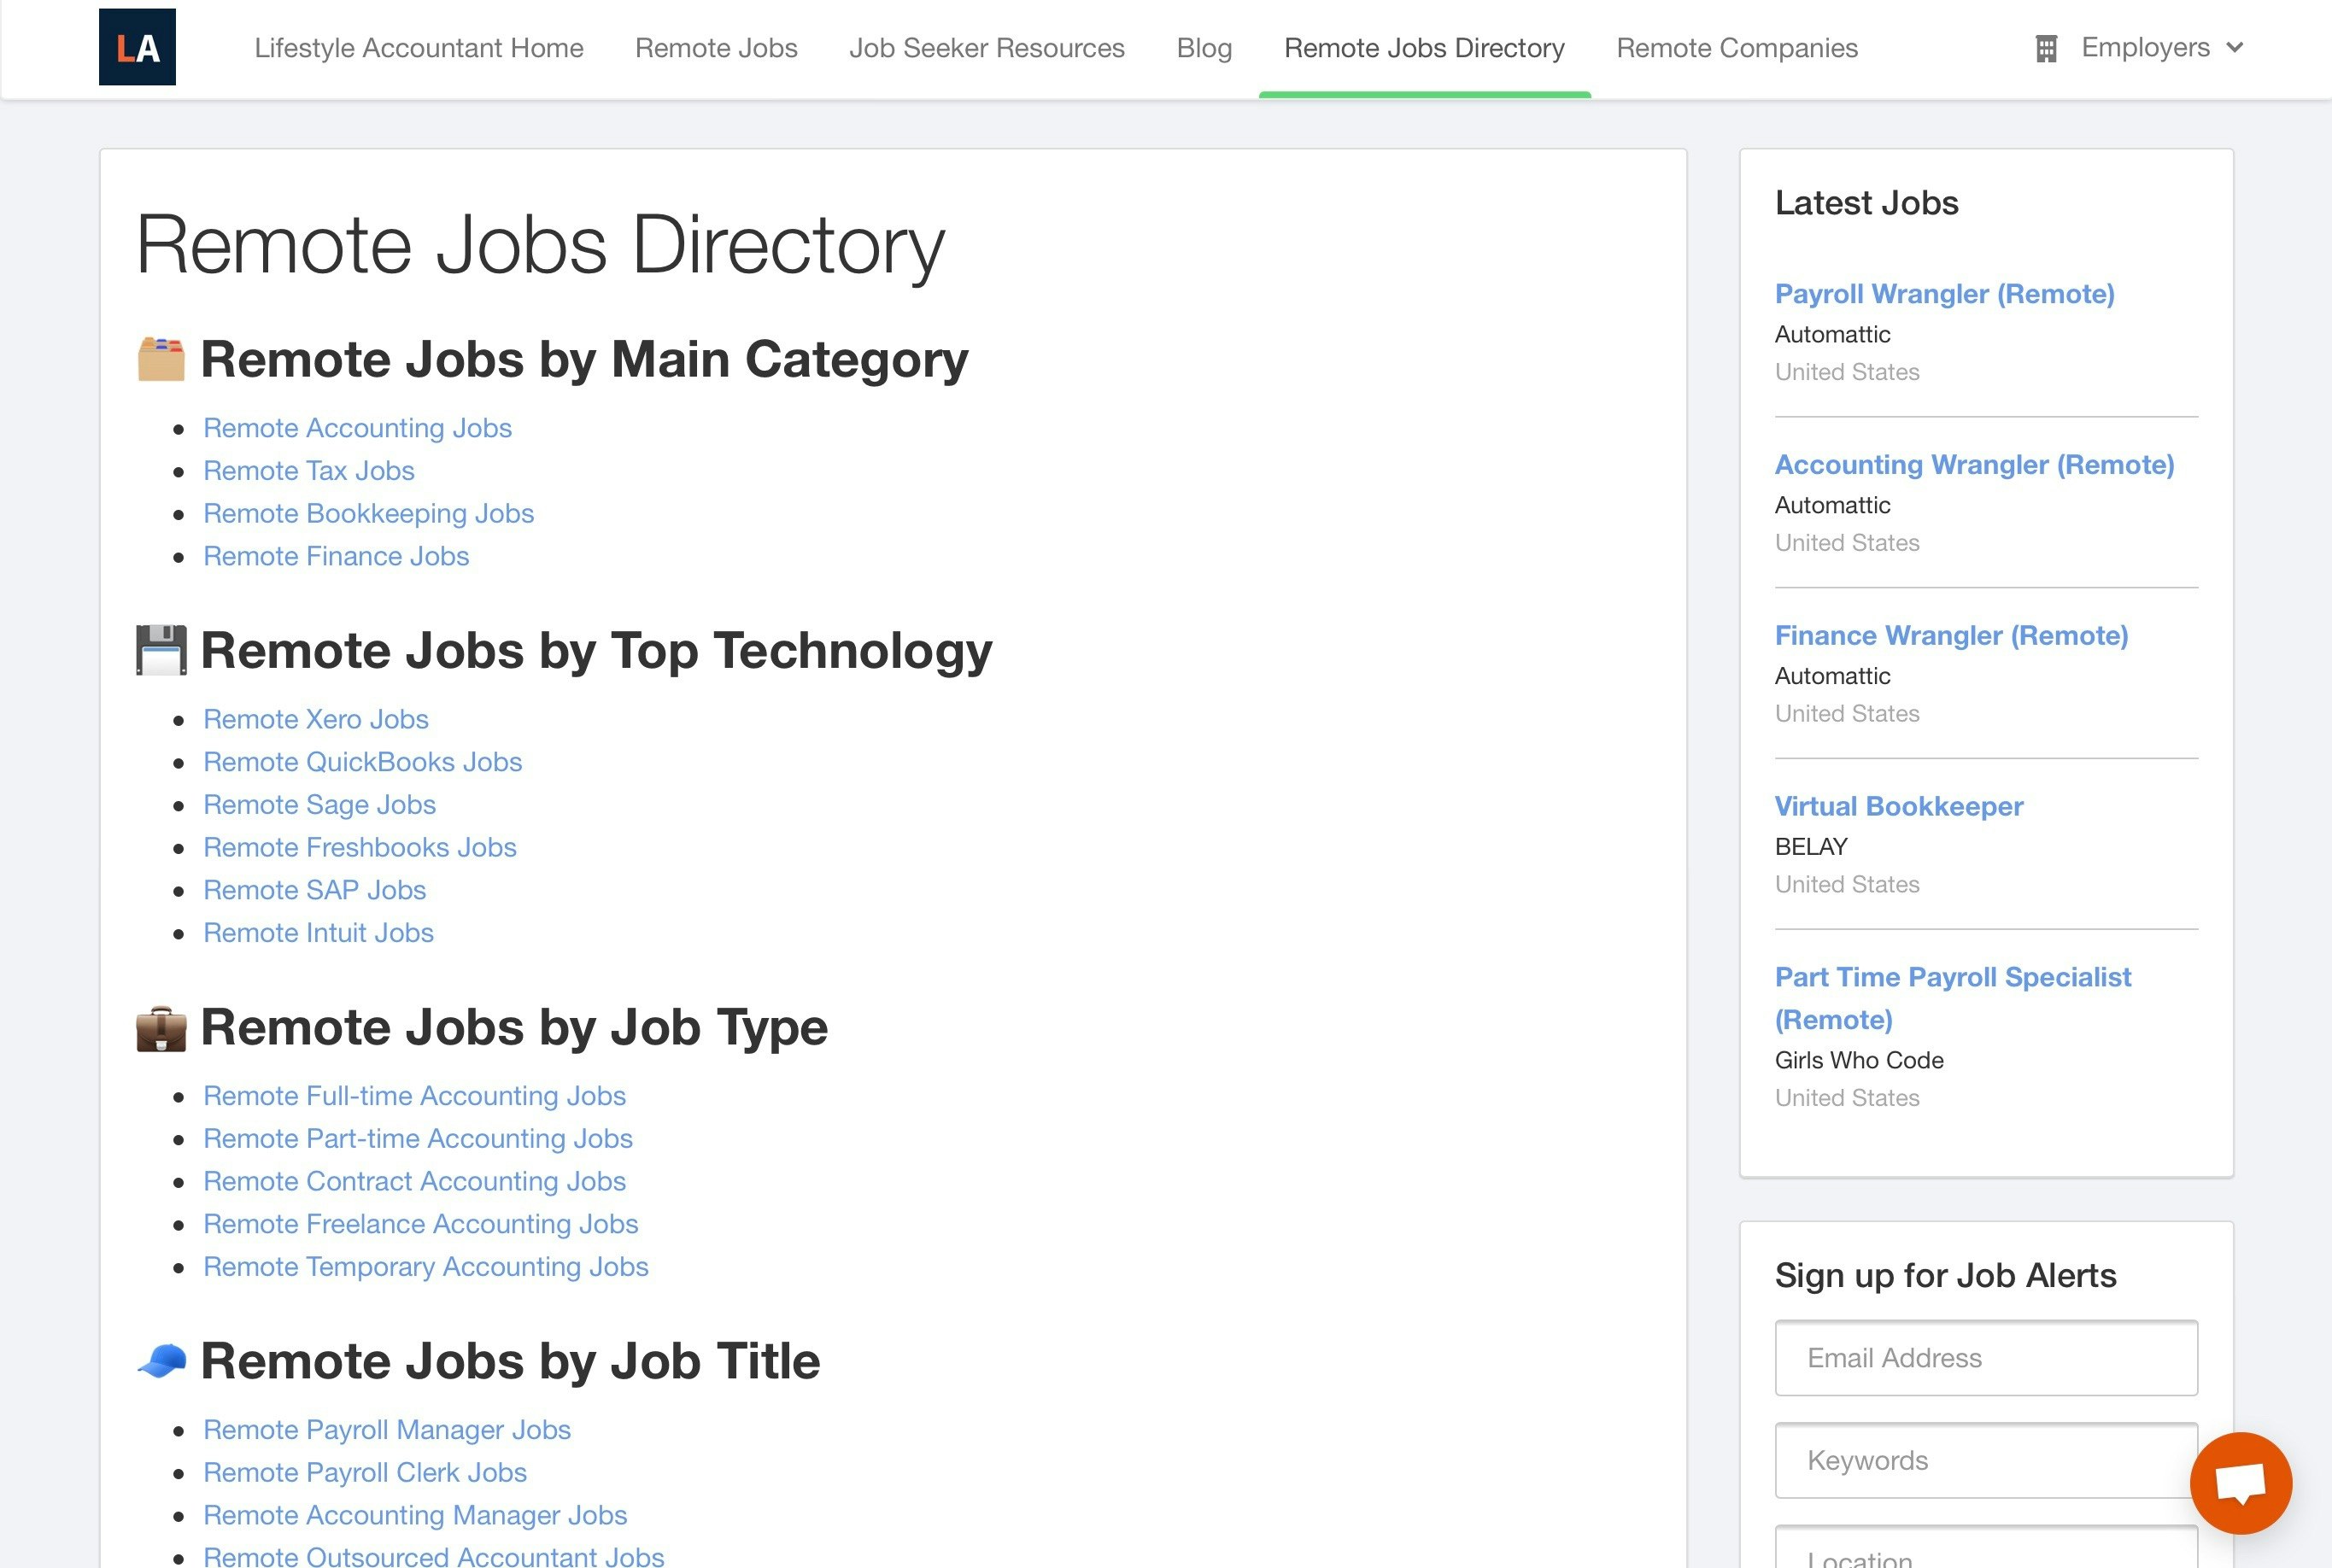Click the blue cap emoji icon
2332x1568 pixels.
(161, 1361)
